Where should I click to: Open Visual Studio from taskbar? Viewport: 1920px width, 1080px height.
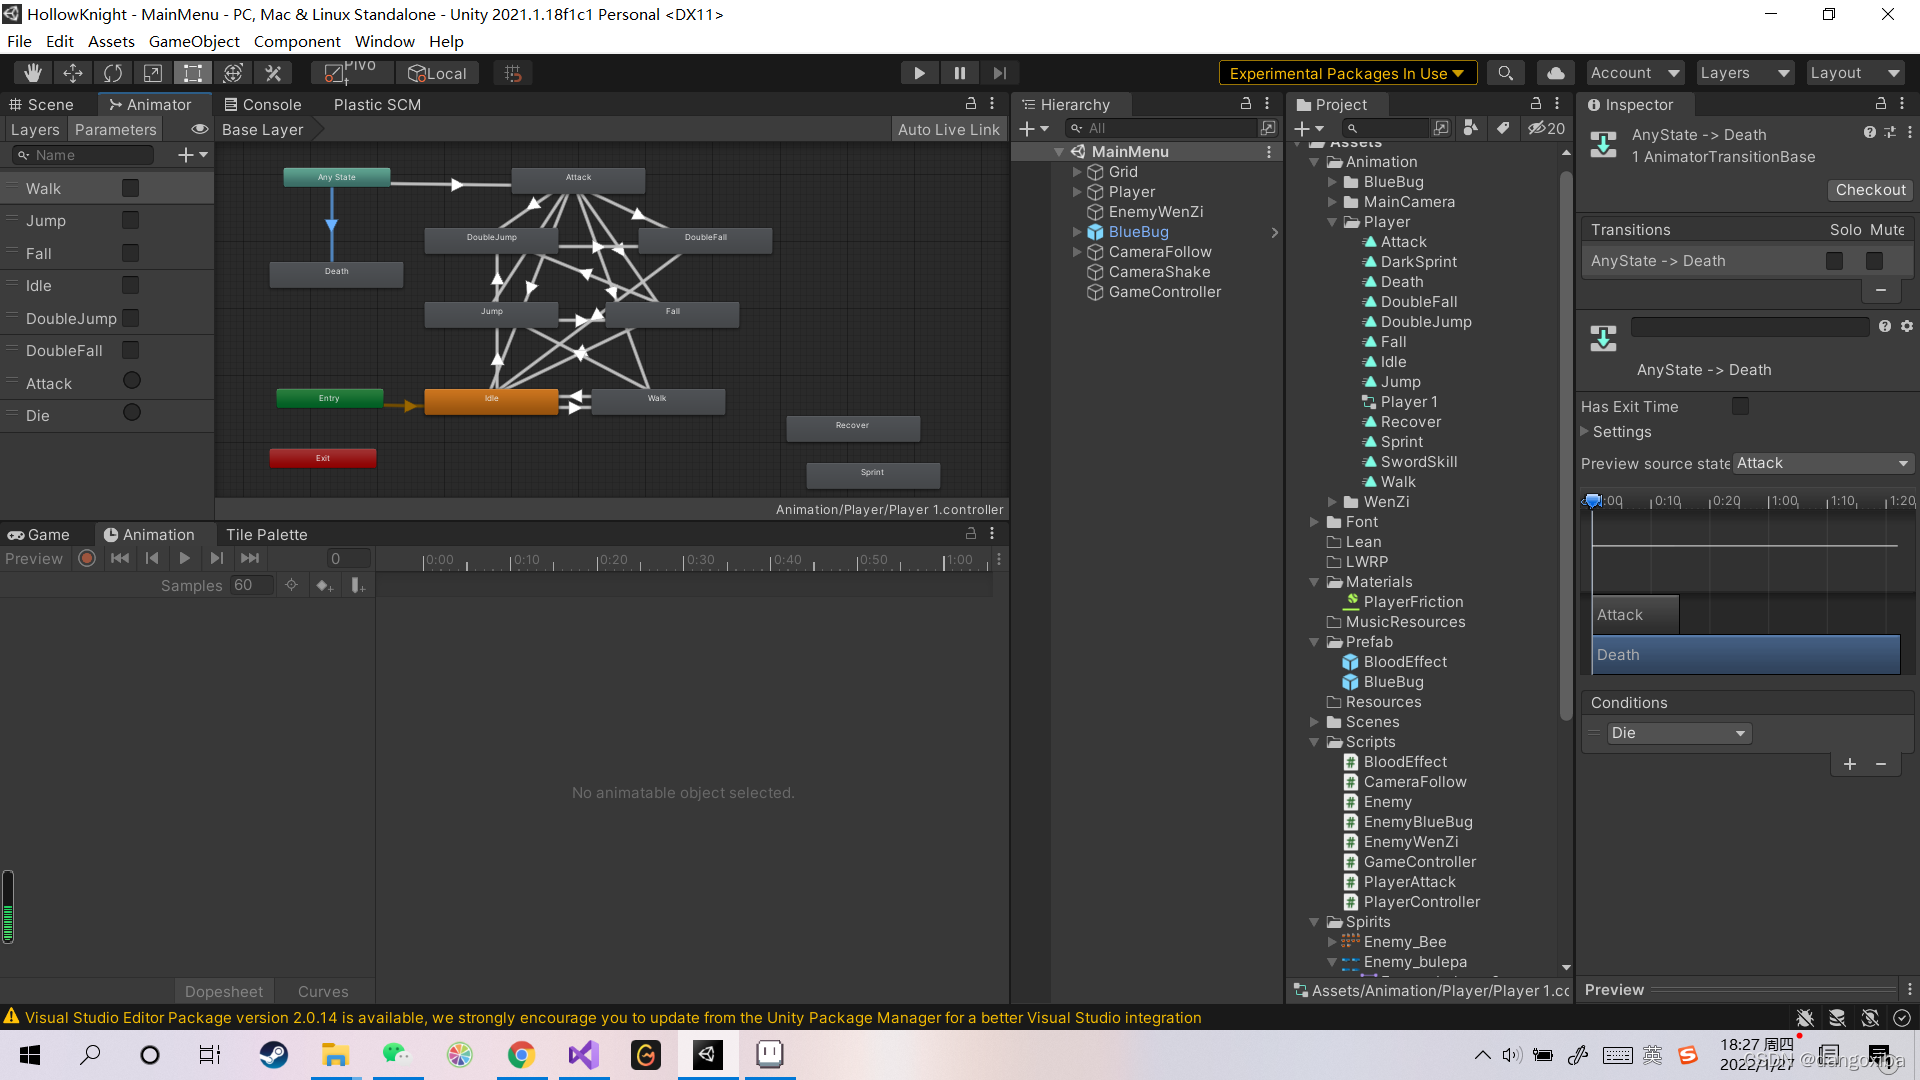(x=583, y=1055)
